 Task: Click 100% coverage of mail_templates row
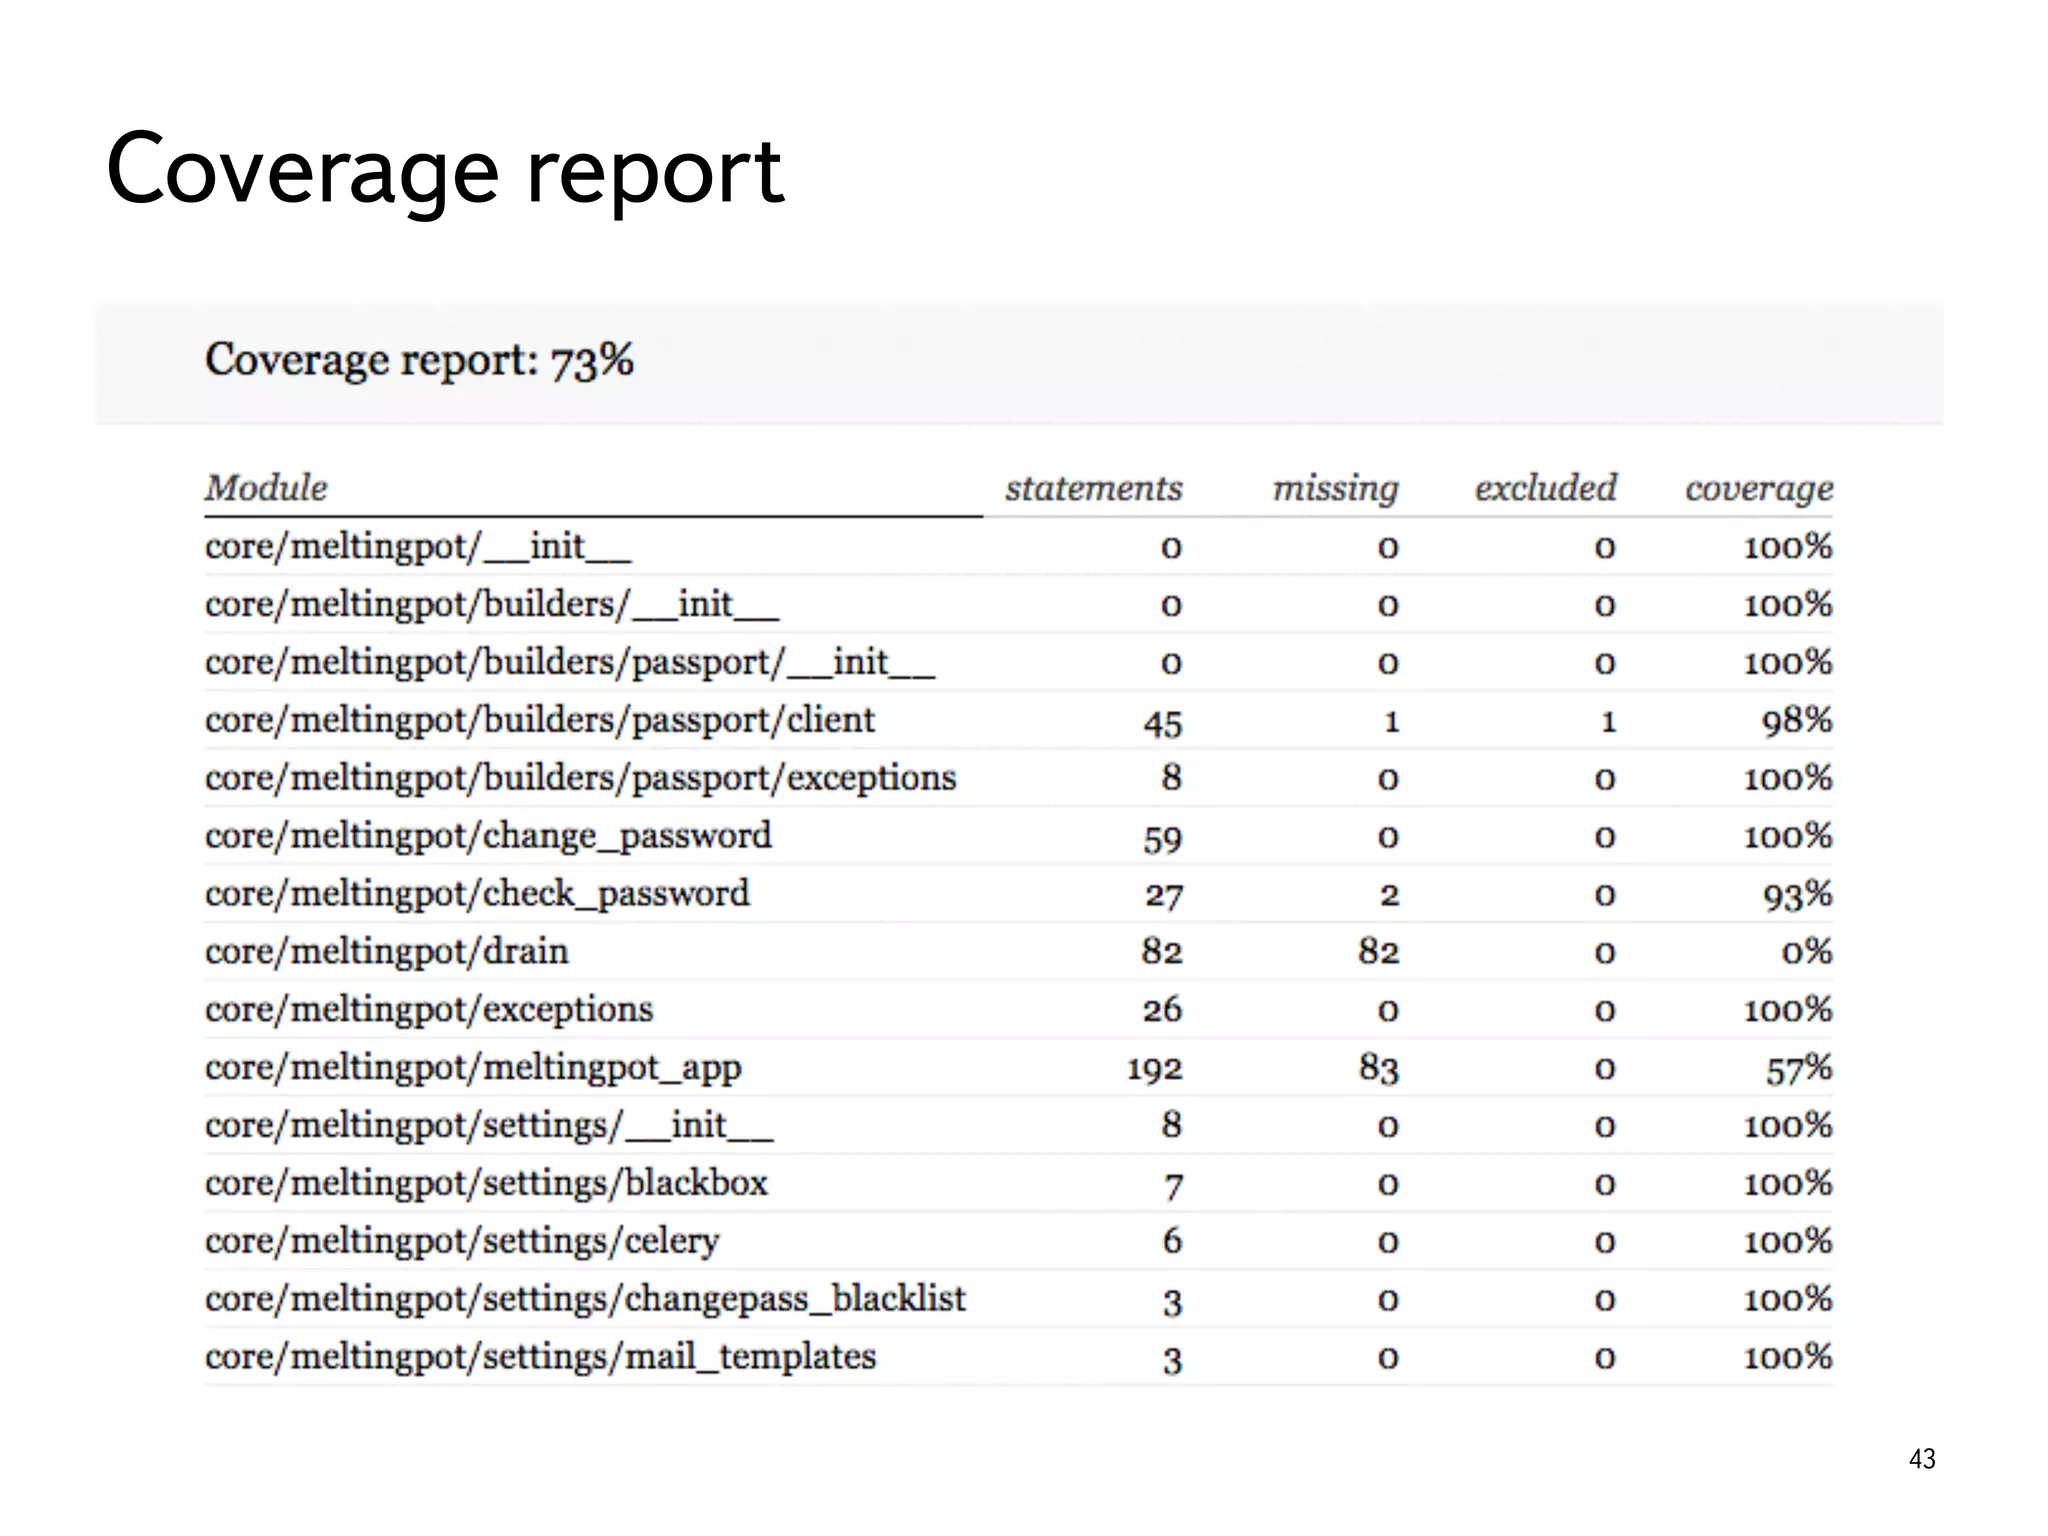tap(1788, 1358)
